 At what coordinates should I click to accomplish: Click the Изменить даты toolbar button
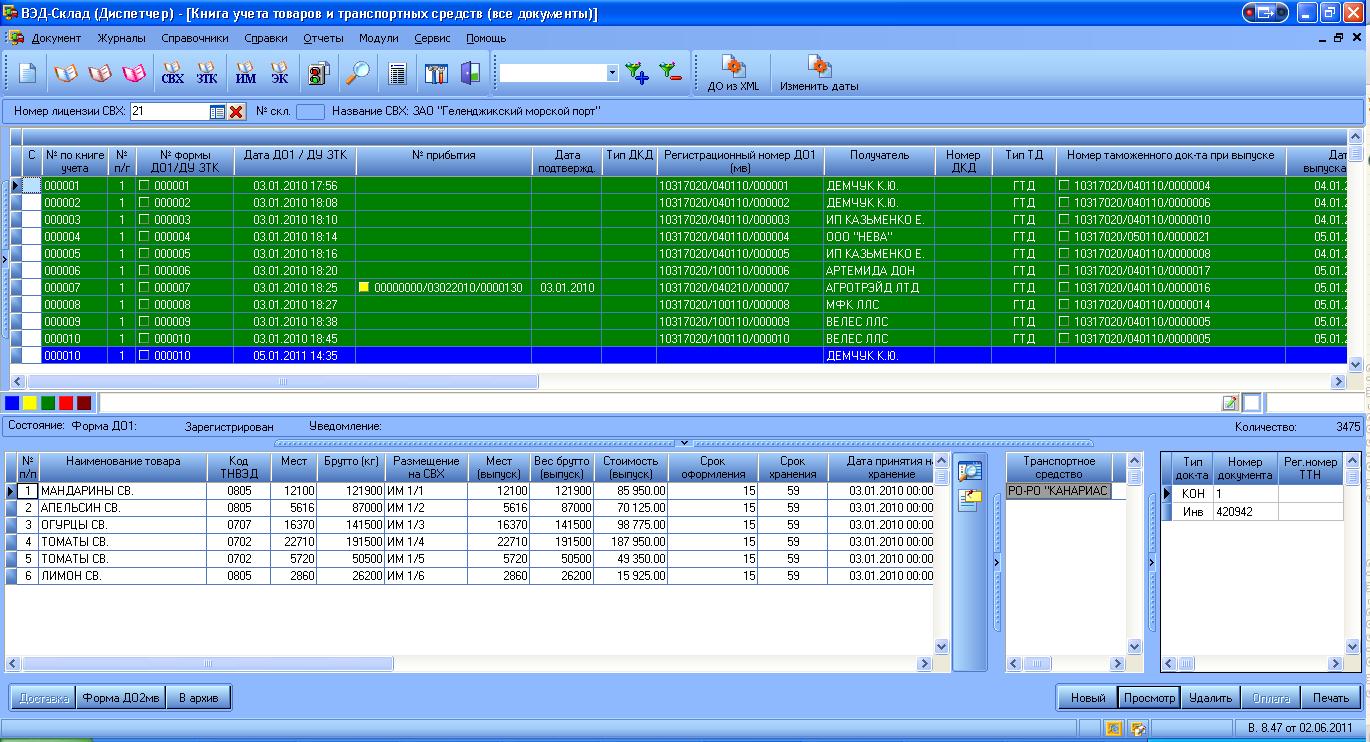(819, 75)
